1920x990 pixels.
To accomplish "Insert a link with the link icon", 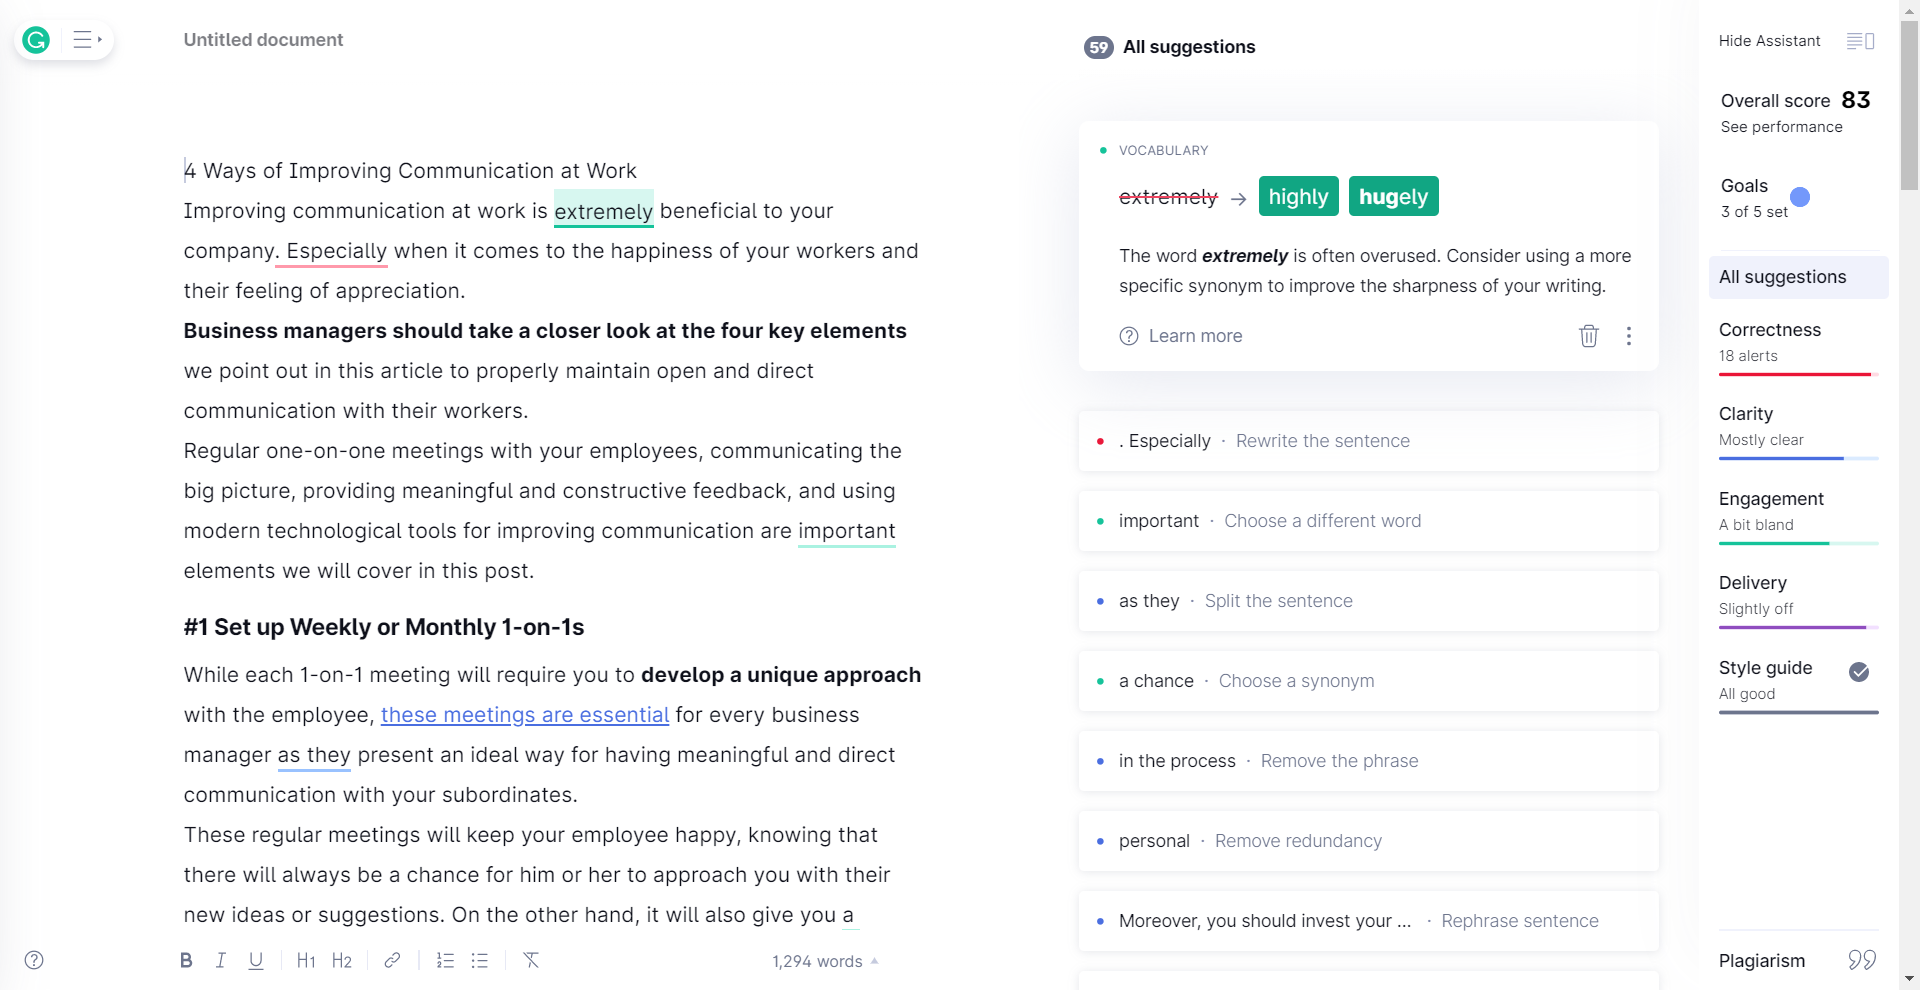I will pos(392,960).
